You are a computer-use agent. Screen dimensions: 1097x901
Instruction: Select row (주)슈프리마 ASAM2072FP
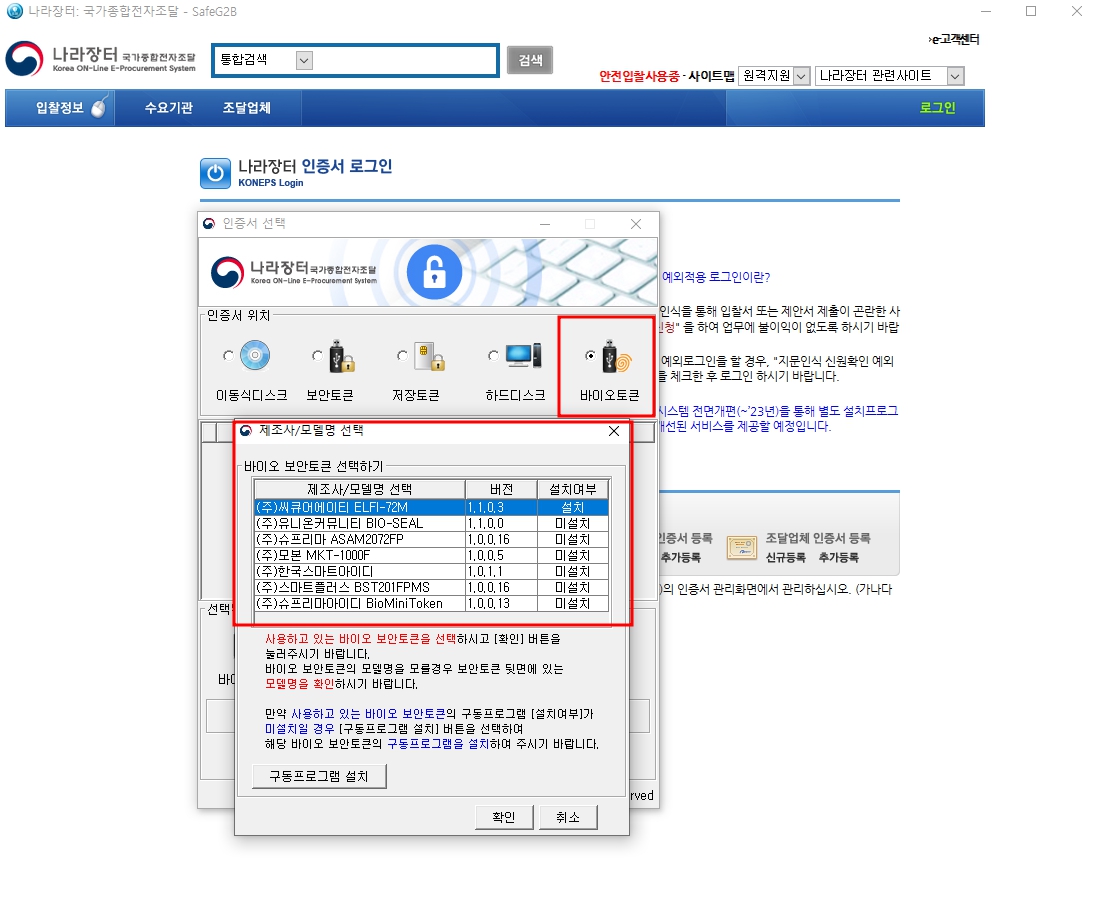(x=432, y=539)
